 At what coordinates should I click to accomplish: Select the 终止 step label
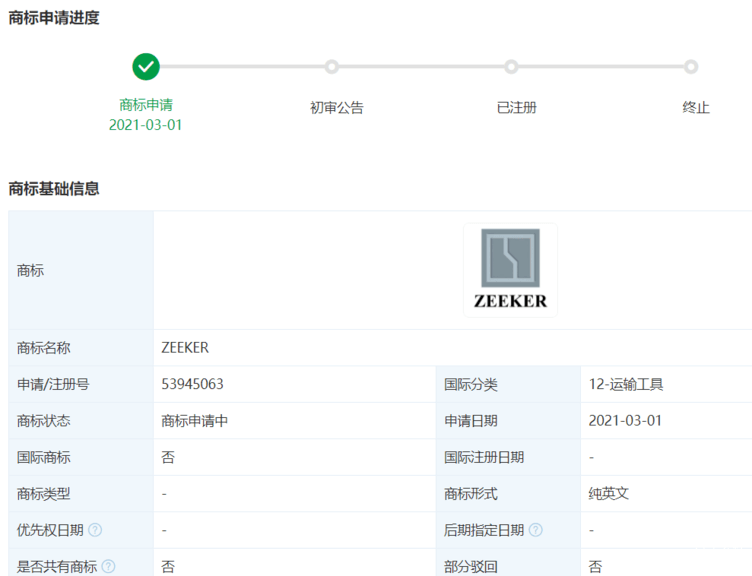tap(696, 107)
